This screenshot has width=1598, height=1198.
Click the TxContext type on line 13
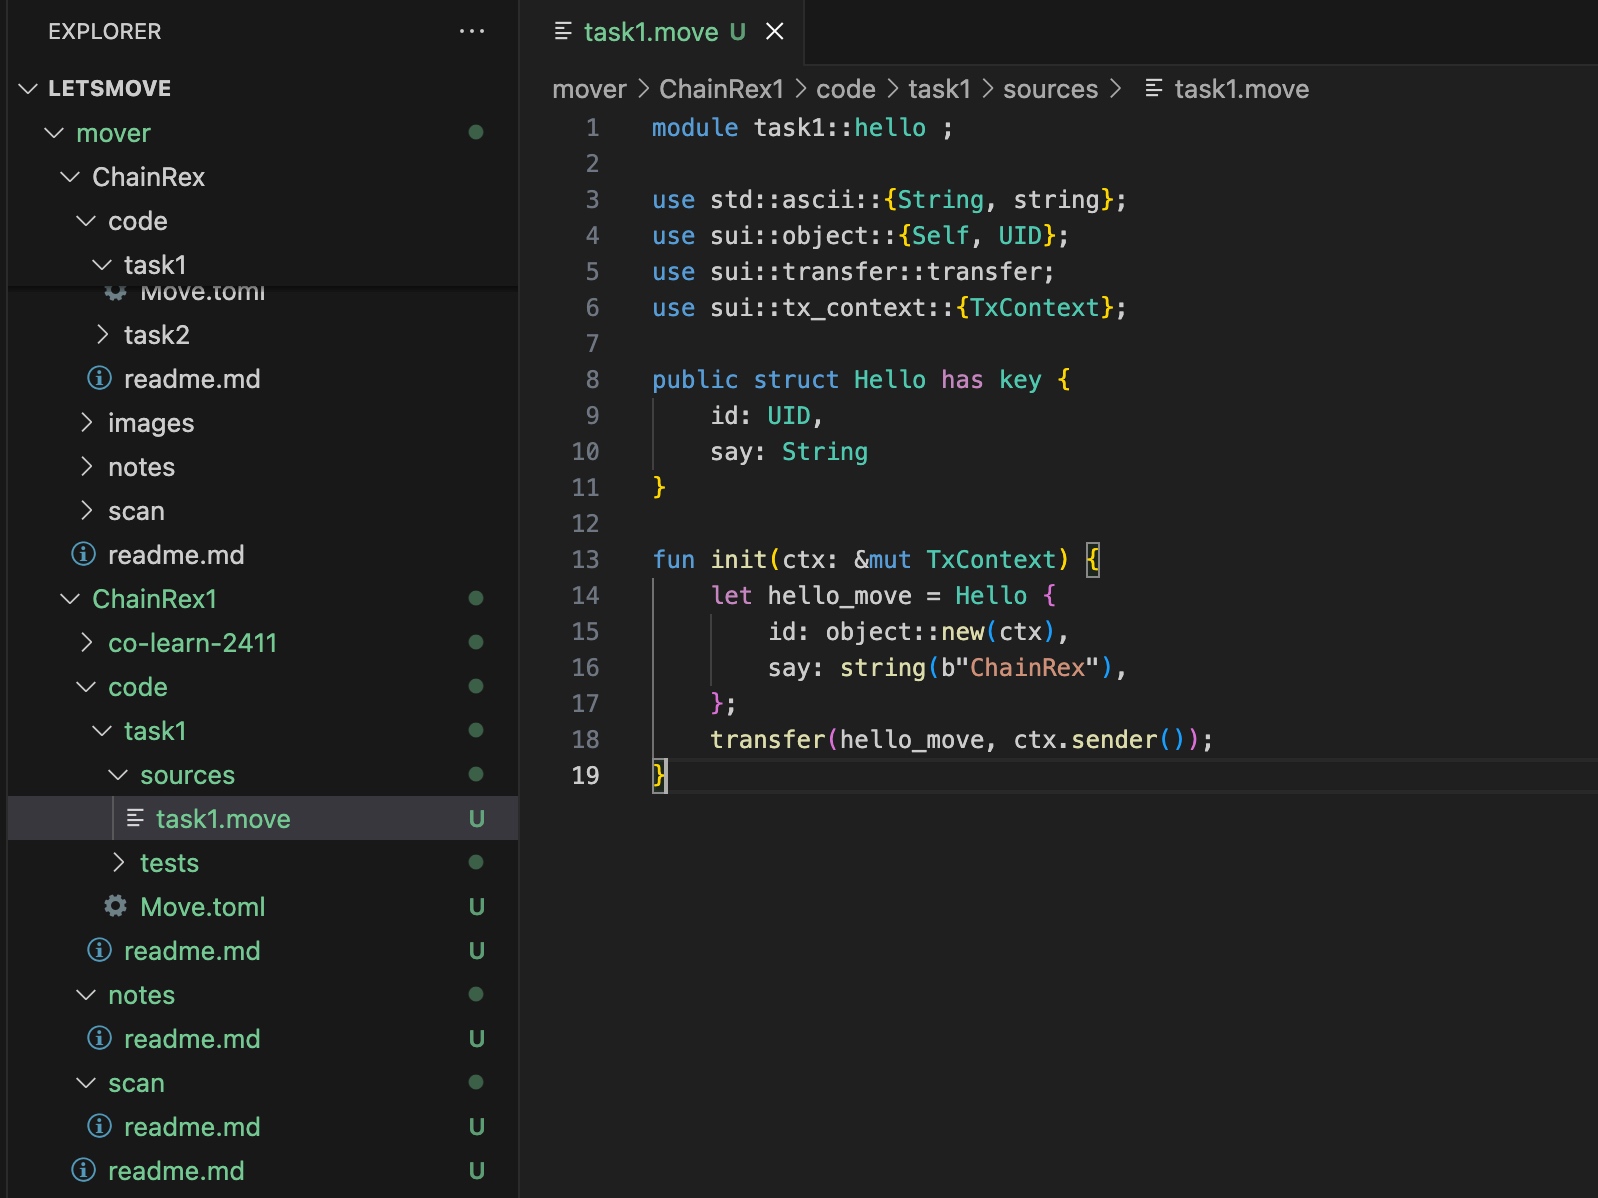(990, 559)
